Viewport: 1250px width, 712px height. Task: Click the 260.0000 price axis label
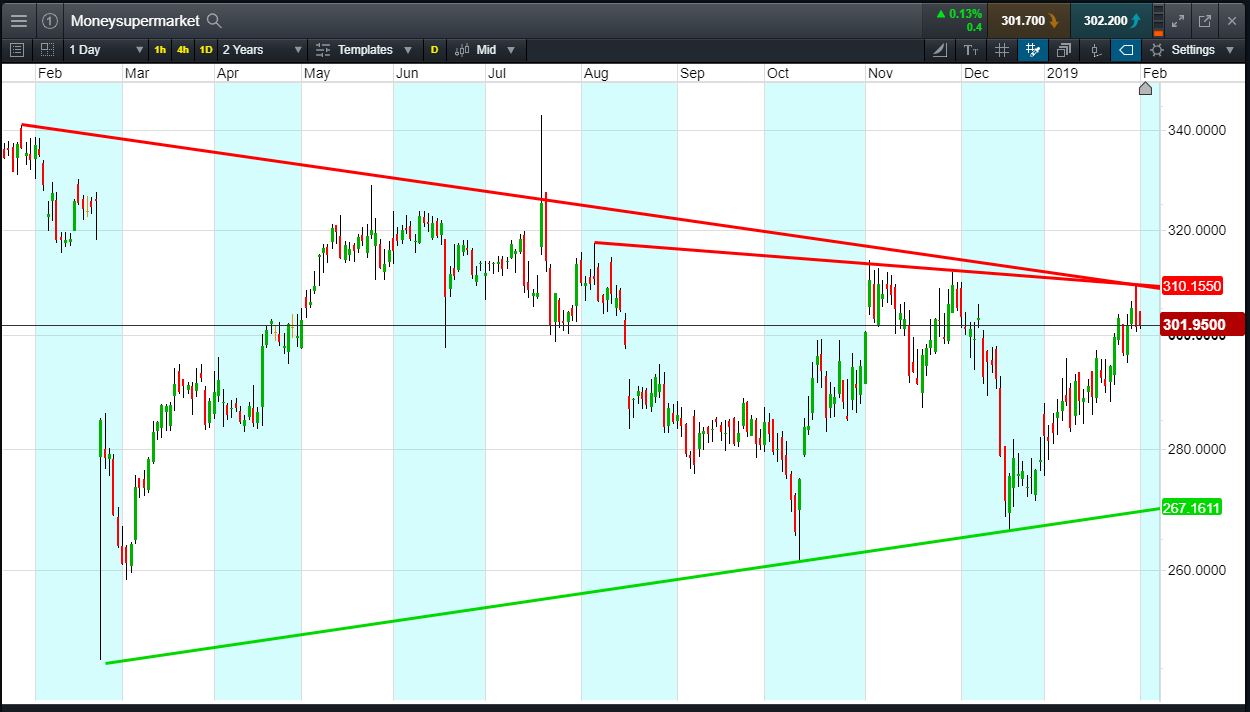(1195, 570)
